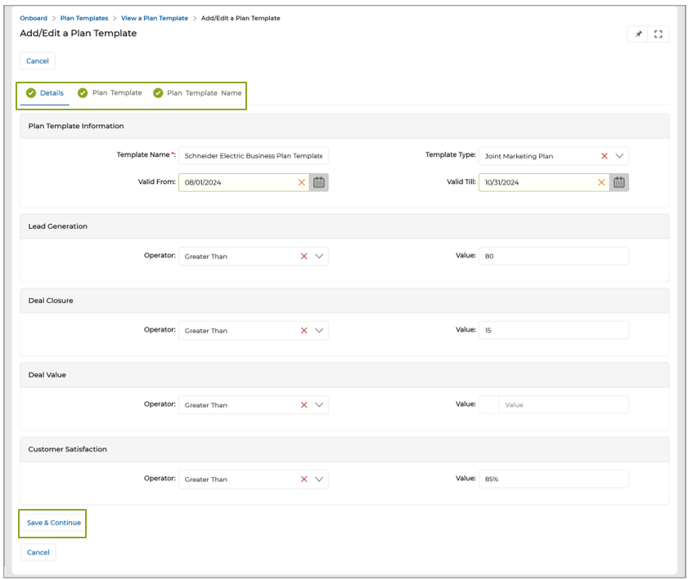
Task: Clear the Valid From date with X
Action: (x=302, y=182)
